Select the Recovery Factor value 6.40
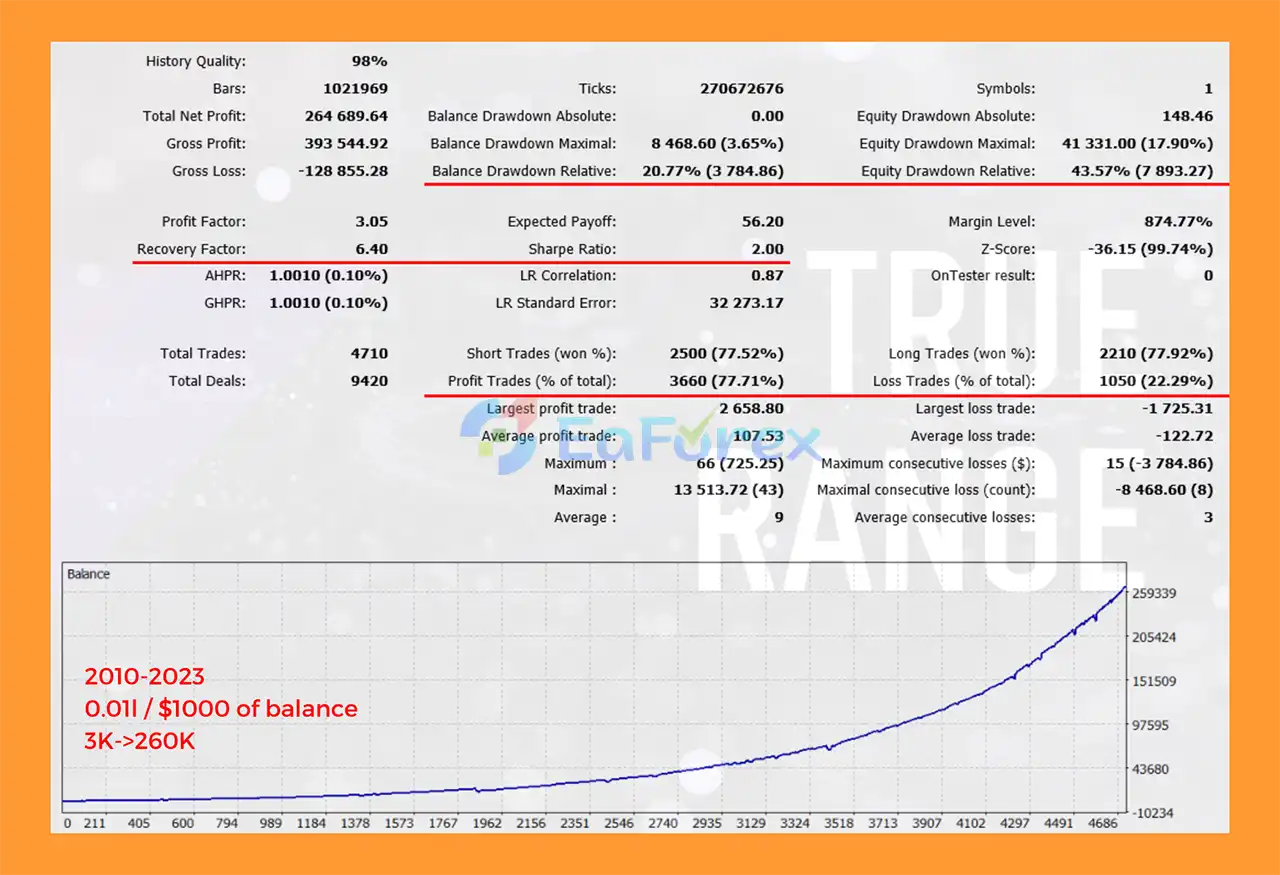The height and width of the screenshot is (875, 1280). click(375, 248)
